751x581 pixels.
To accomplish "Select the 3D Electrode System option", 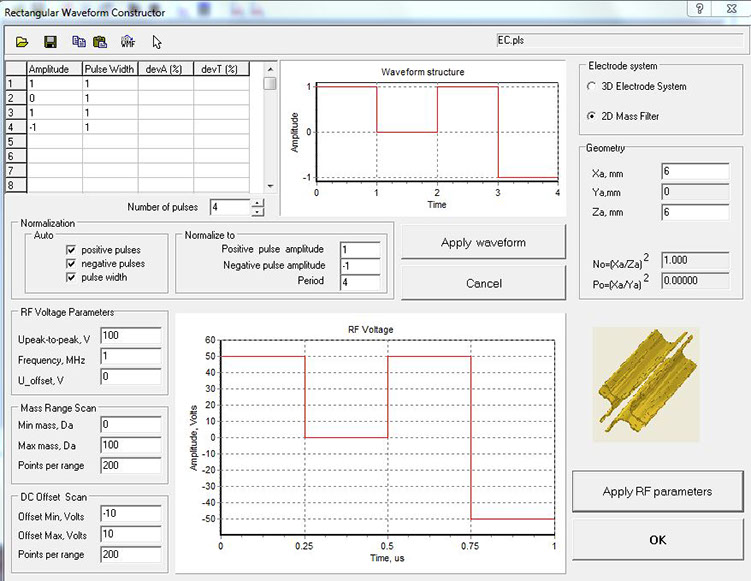I will point(592,86).
